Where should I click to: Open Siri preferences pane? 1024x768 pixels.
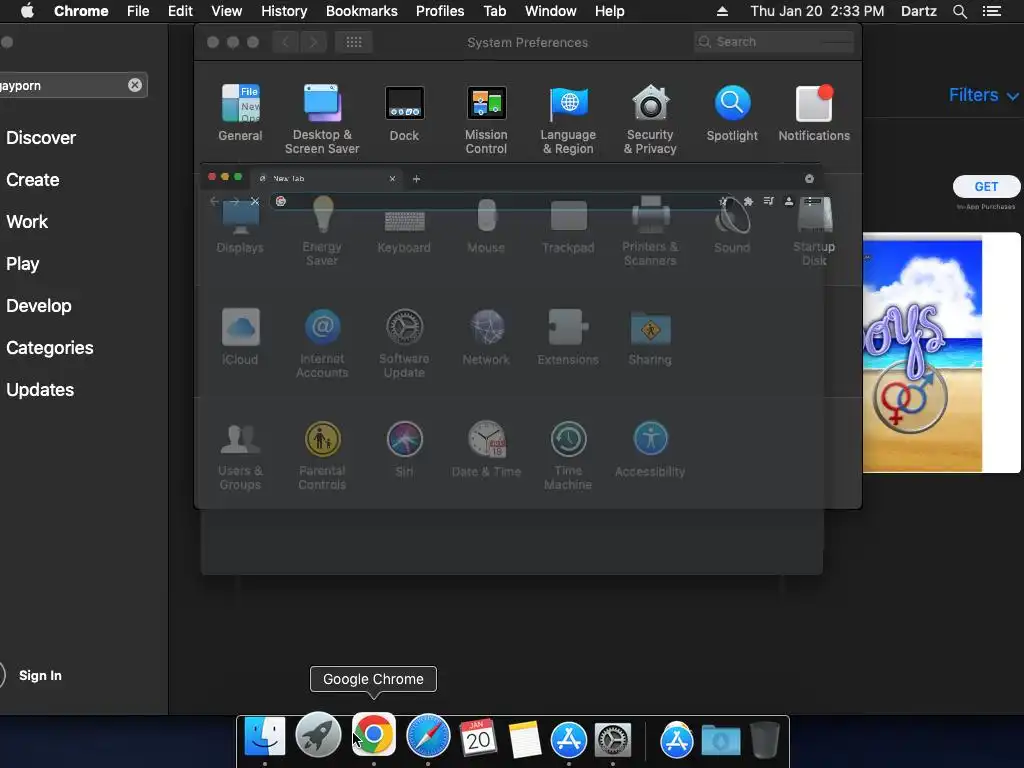(404, 449)
